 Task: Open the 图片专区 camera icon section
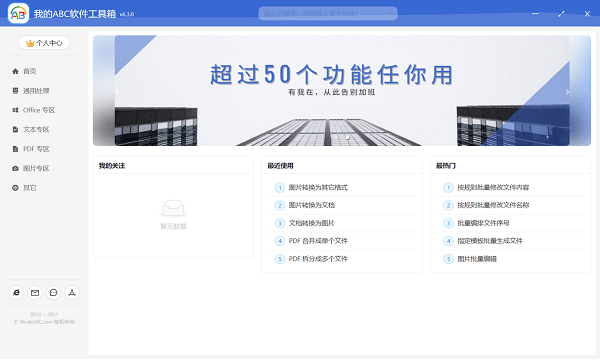[x=31, y=168]
